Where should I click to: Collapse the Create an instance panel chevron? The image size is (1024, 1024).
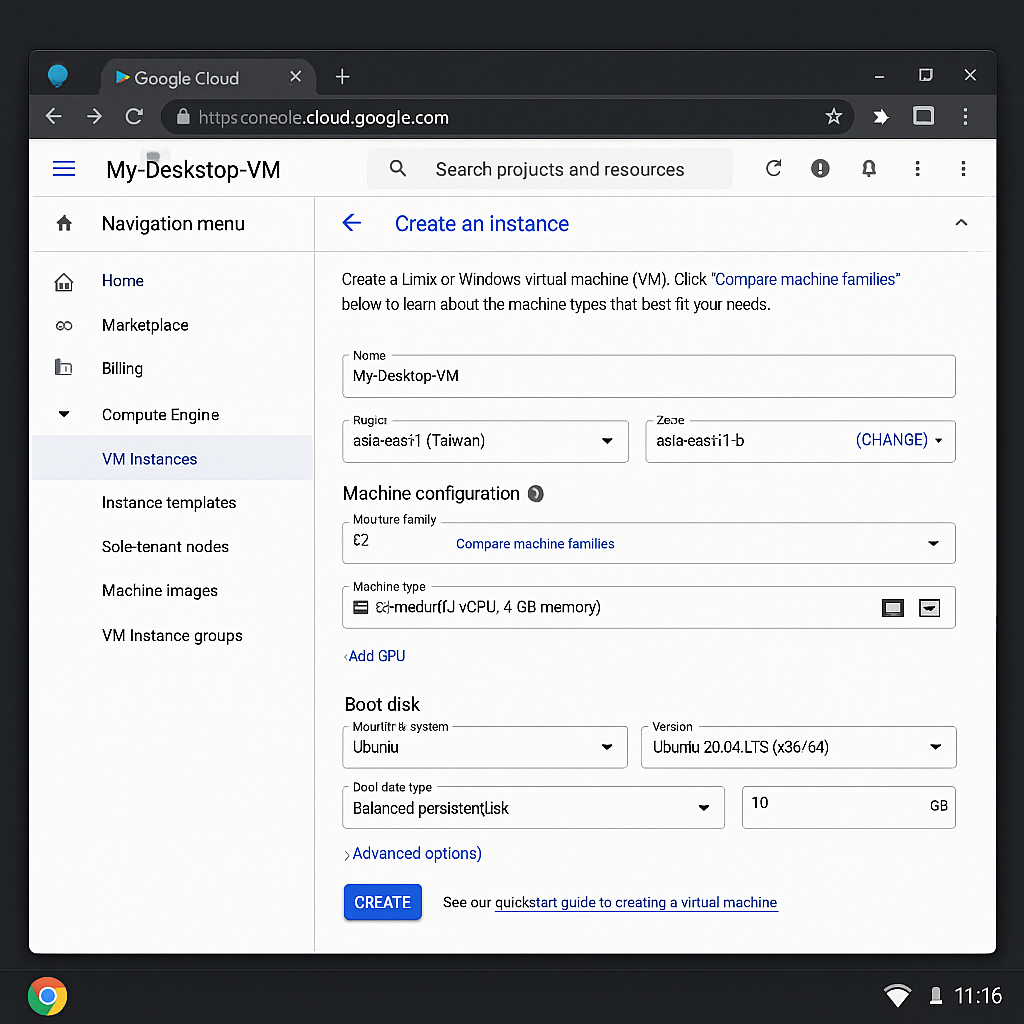[961, 223]
